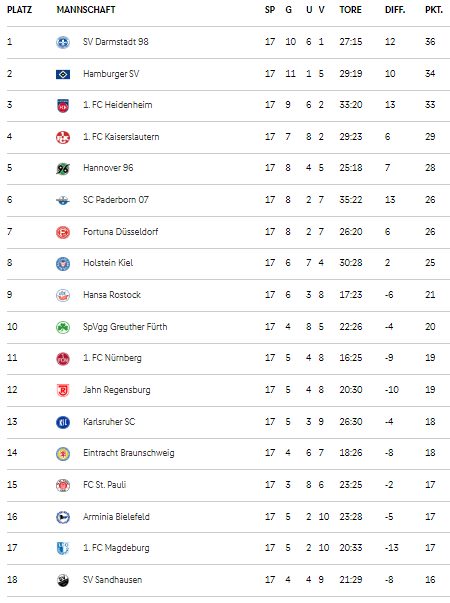Click the PKT. column header

[x=434, y=10]
